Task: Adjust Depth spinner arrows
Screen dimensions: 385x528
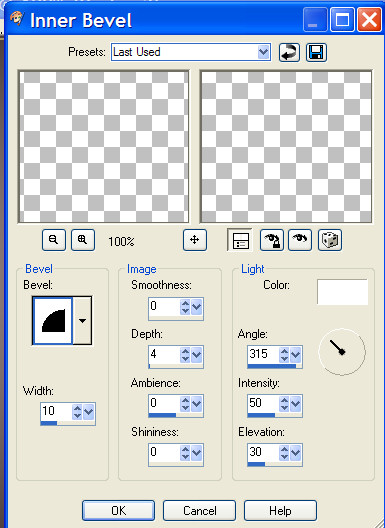Action: click(x=185, y=355)
